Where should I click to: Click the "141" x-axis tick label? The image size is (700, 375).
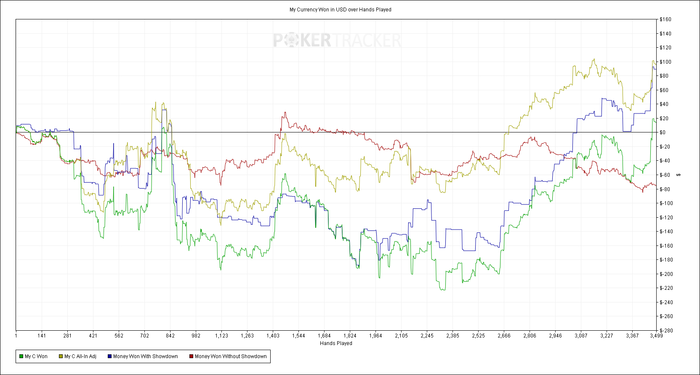42,335
